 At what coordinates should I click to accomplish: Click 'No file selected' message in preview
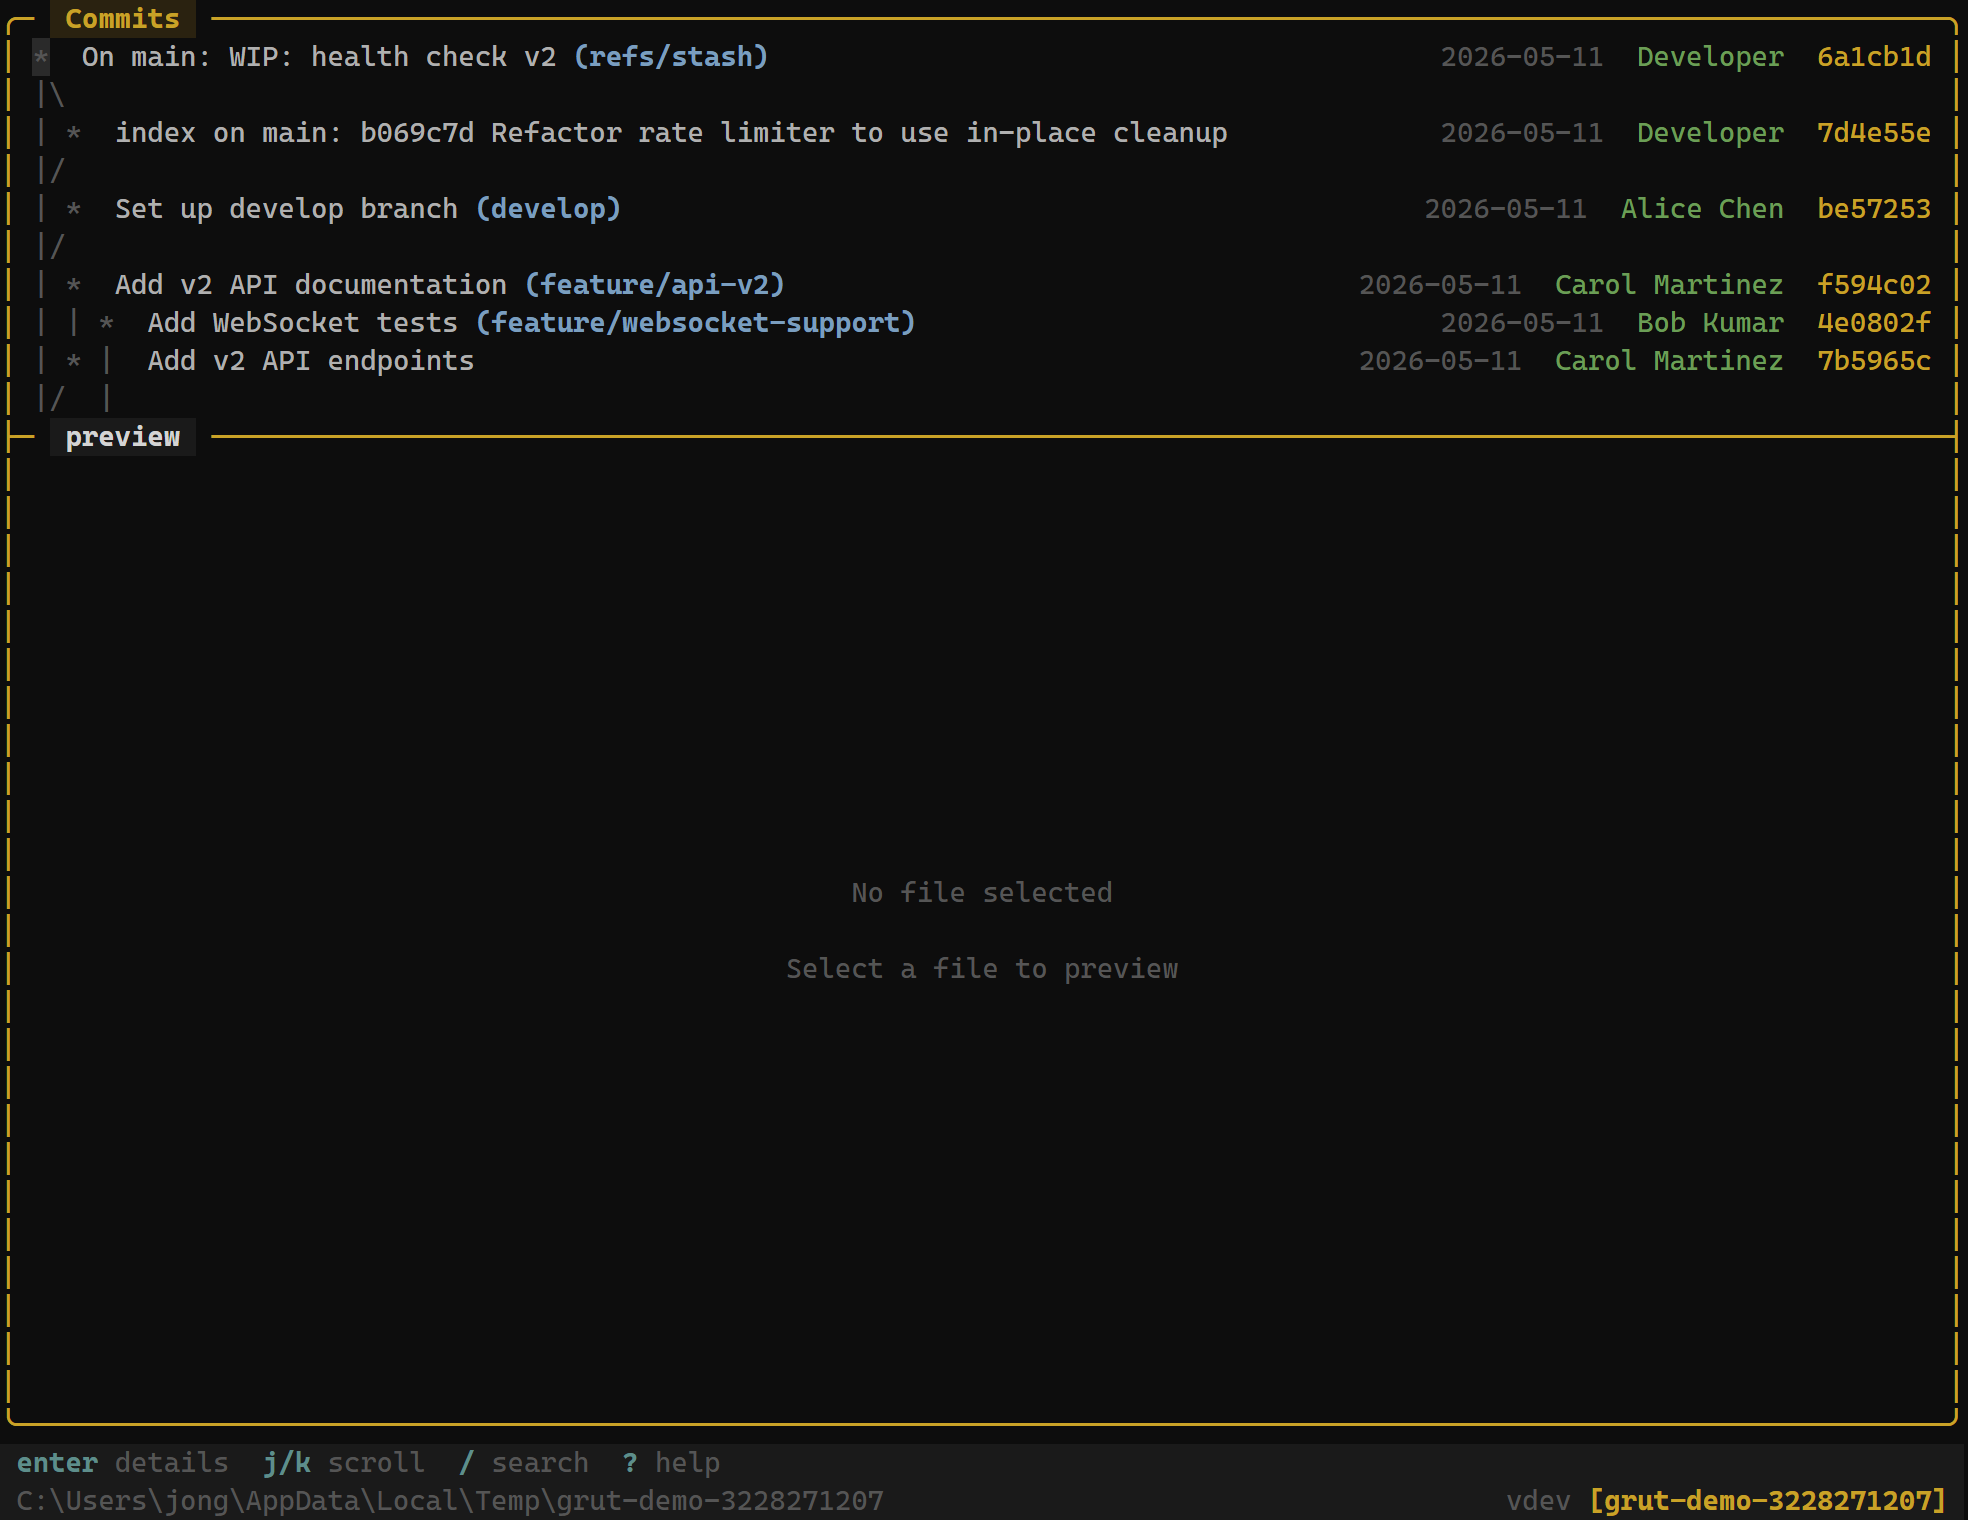[982, 893]
